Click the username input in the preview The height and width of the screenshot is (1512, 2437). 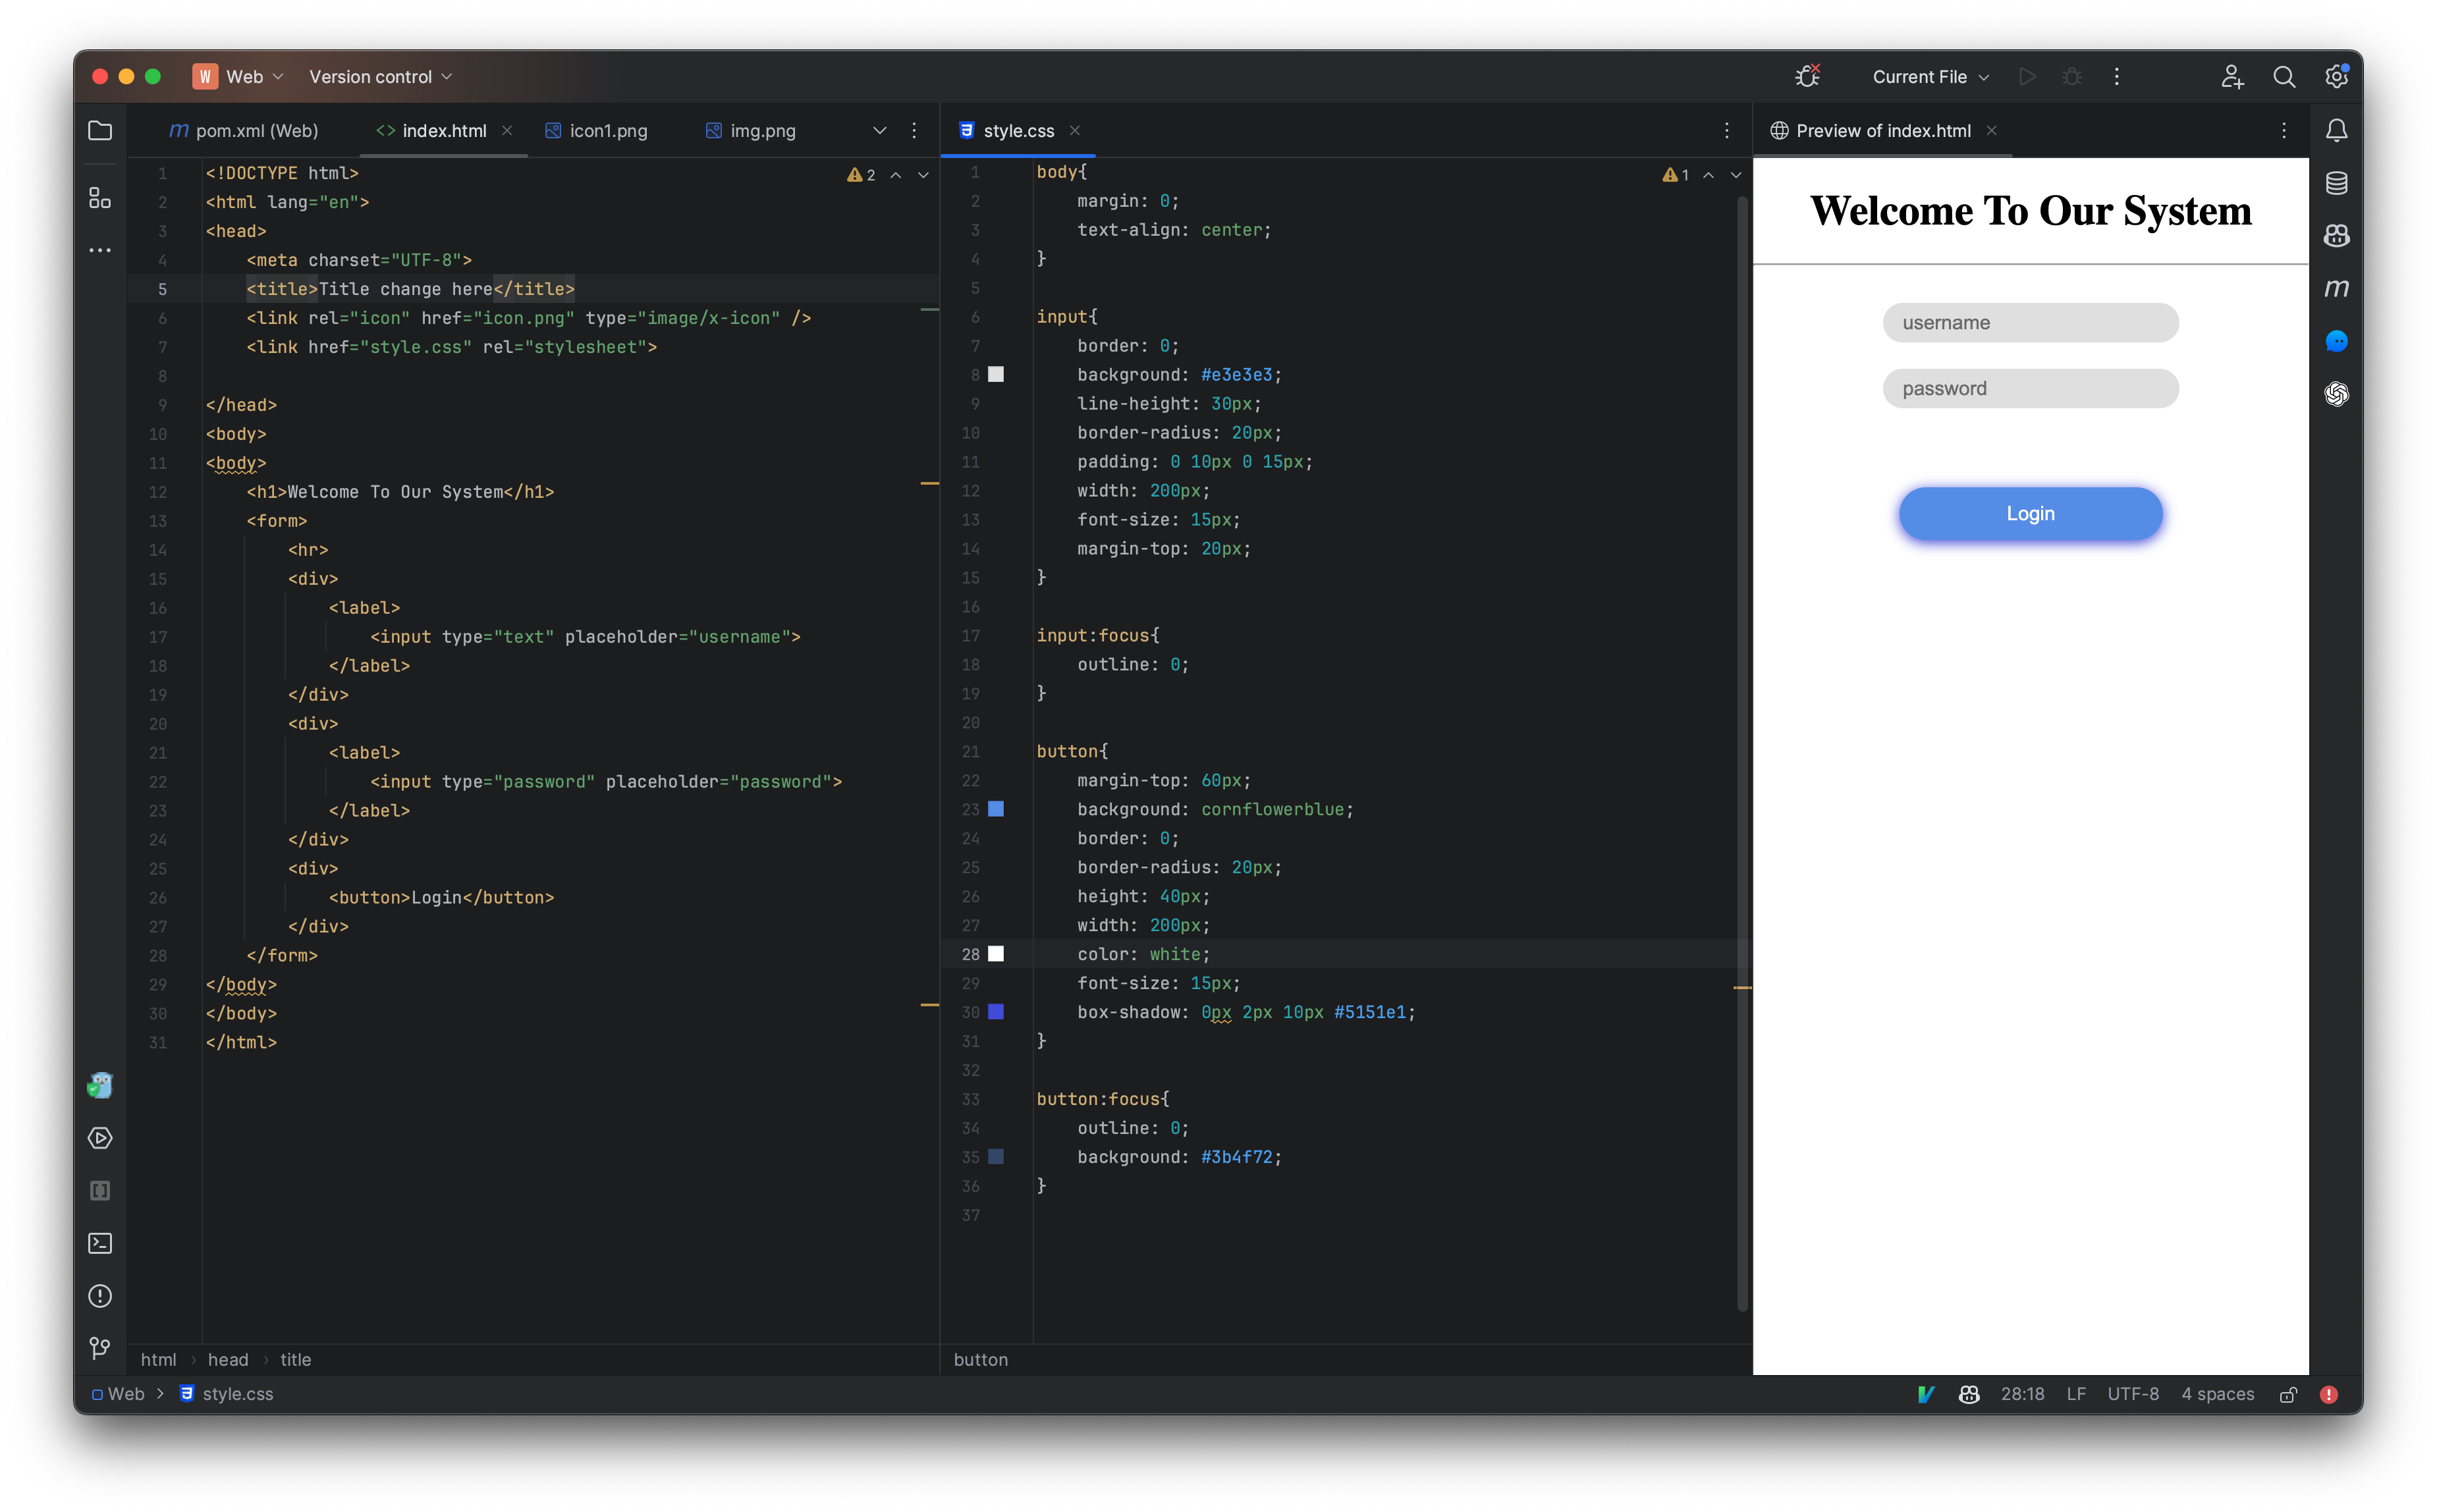pyautogui.click(x=2030, y=322)
